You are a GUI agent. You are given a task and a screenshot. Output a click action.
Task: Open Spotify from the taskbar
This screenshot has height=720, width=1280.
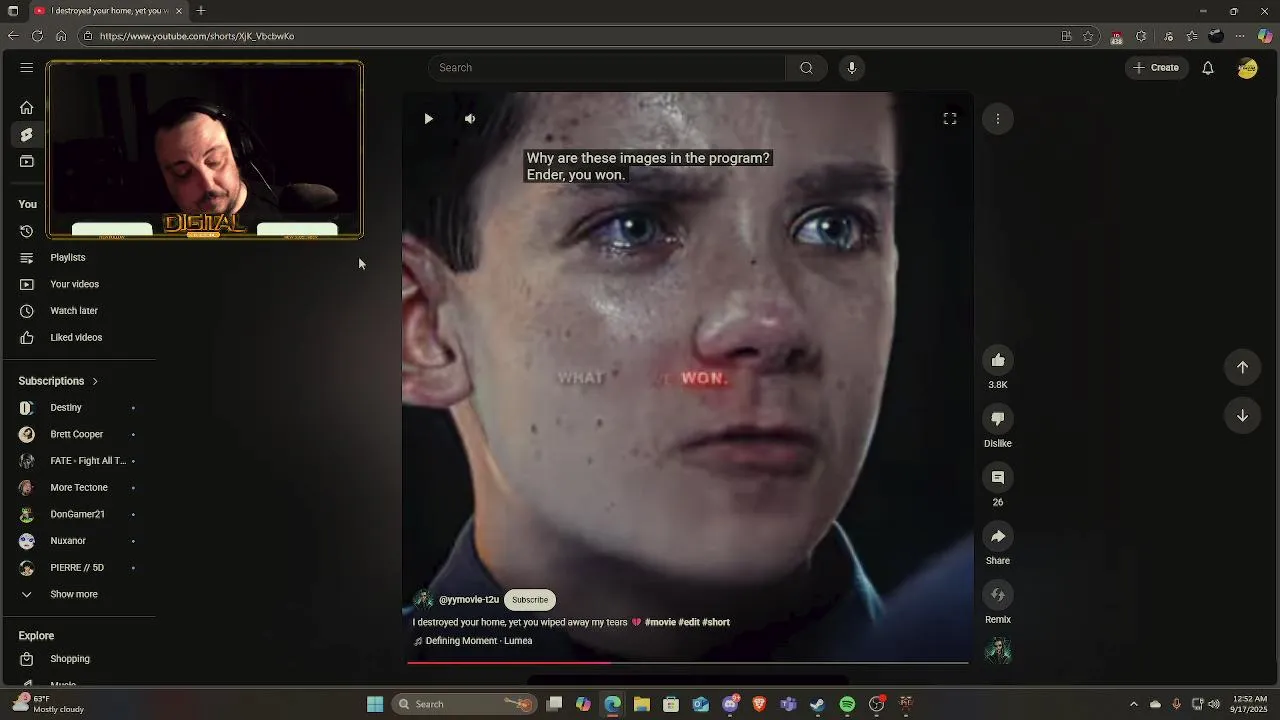[847, 704]
